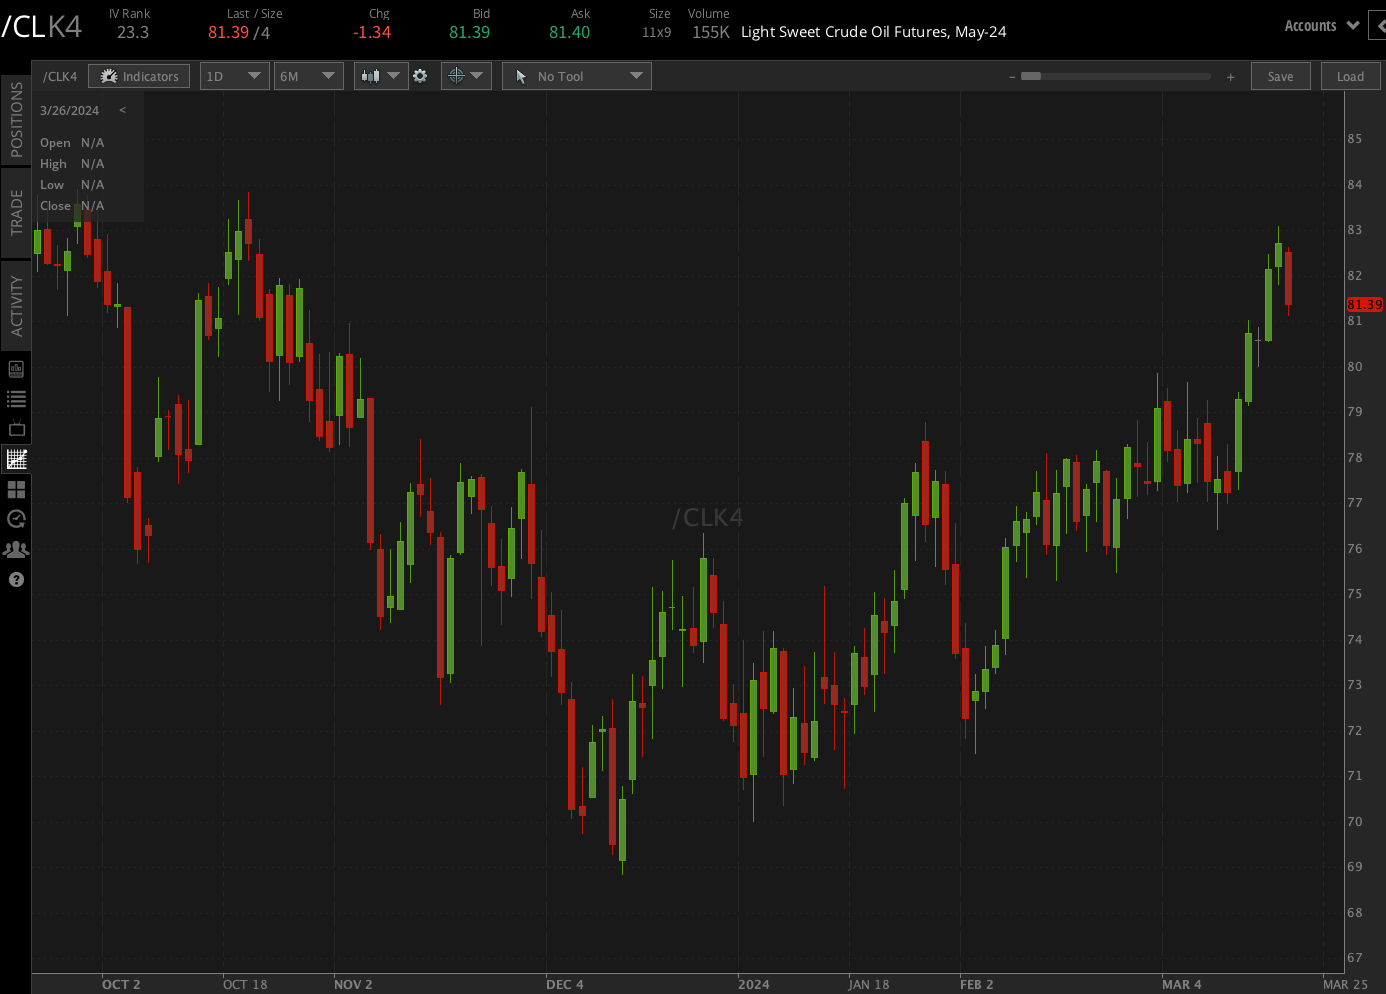Click the NOV 2 date label
1386x994 pixels.
point(353,984)
